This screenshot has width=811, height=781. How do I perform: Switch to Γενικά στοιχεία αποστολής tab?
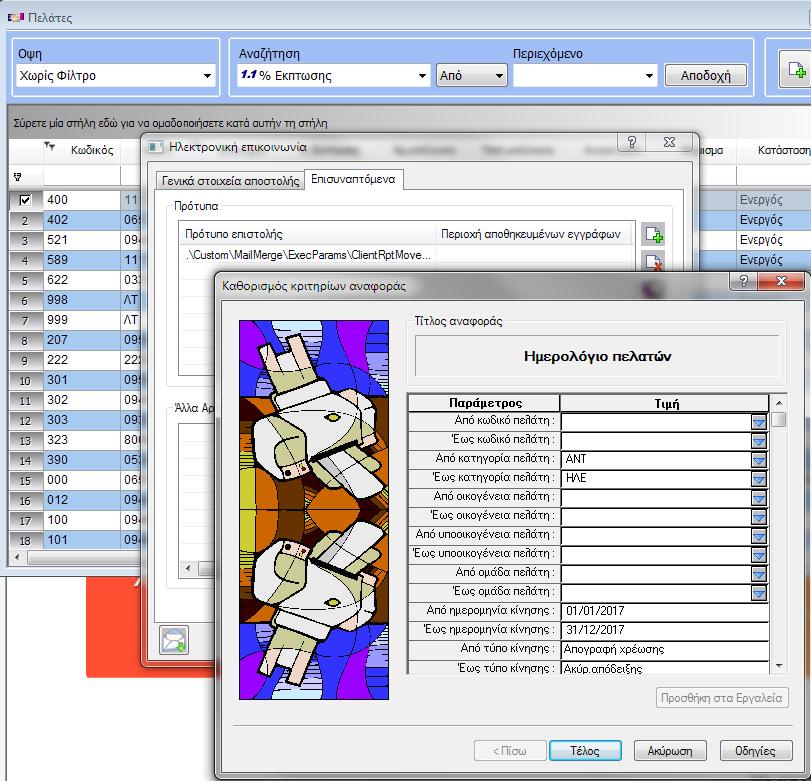click(x=230, y=181)
